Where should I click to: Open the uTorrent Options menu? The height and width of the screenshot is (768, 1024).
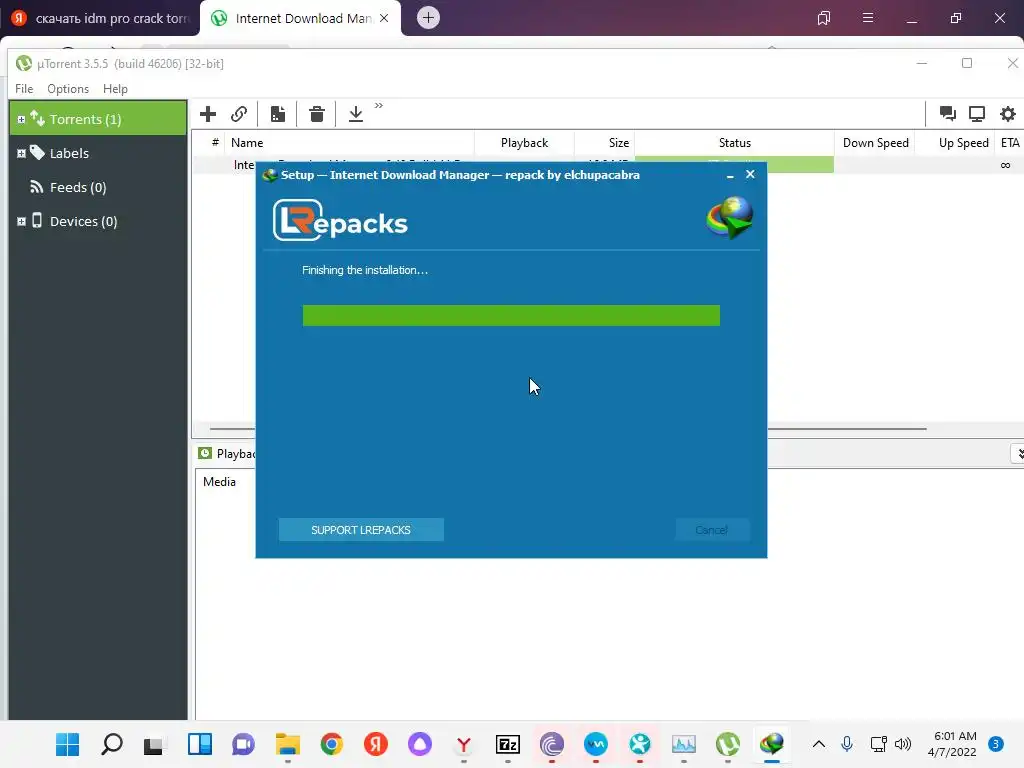point(68,89)
